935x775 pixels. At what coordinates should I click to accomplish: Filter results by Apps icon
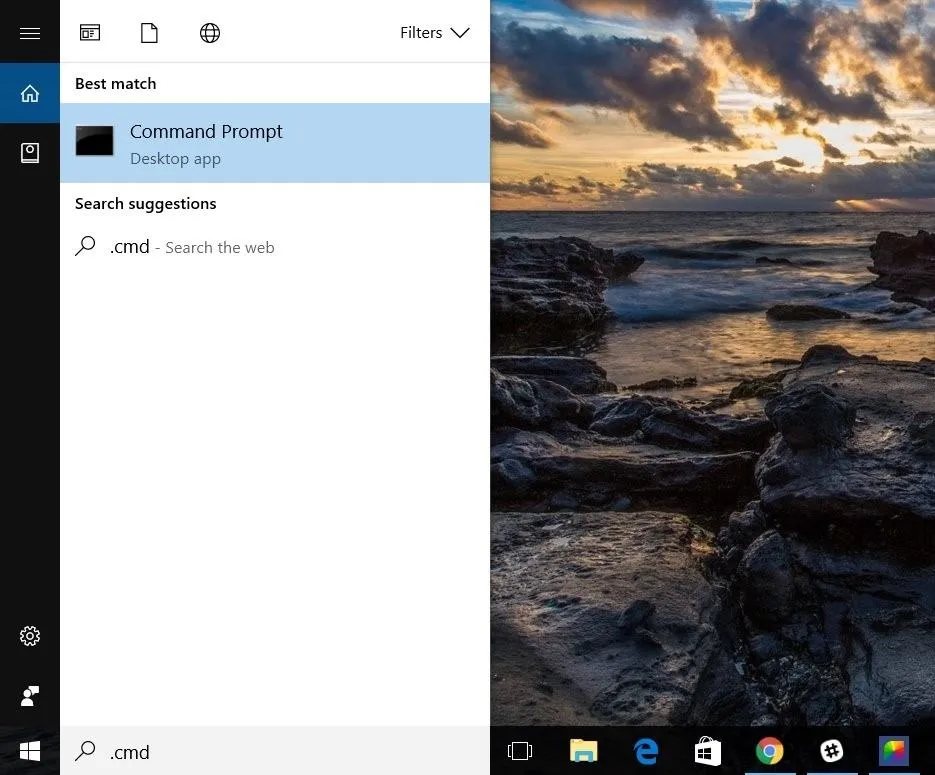pyautogui.click(x=90, y=32)
